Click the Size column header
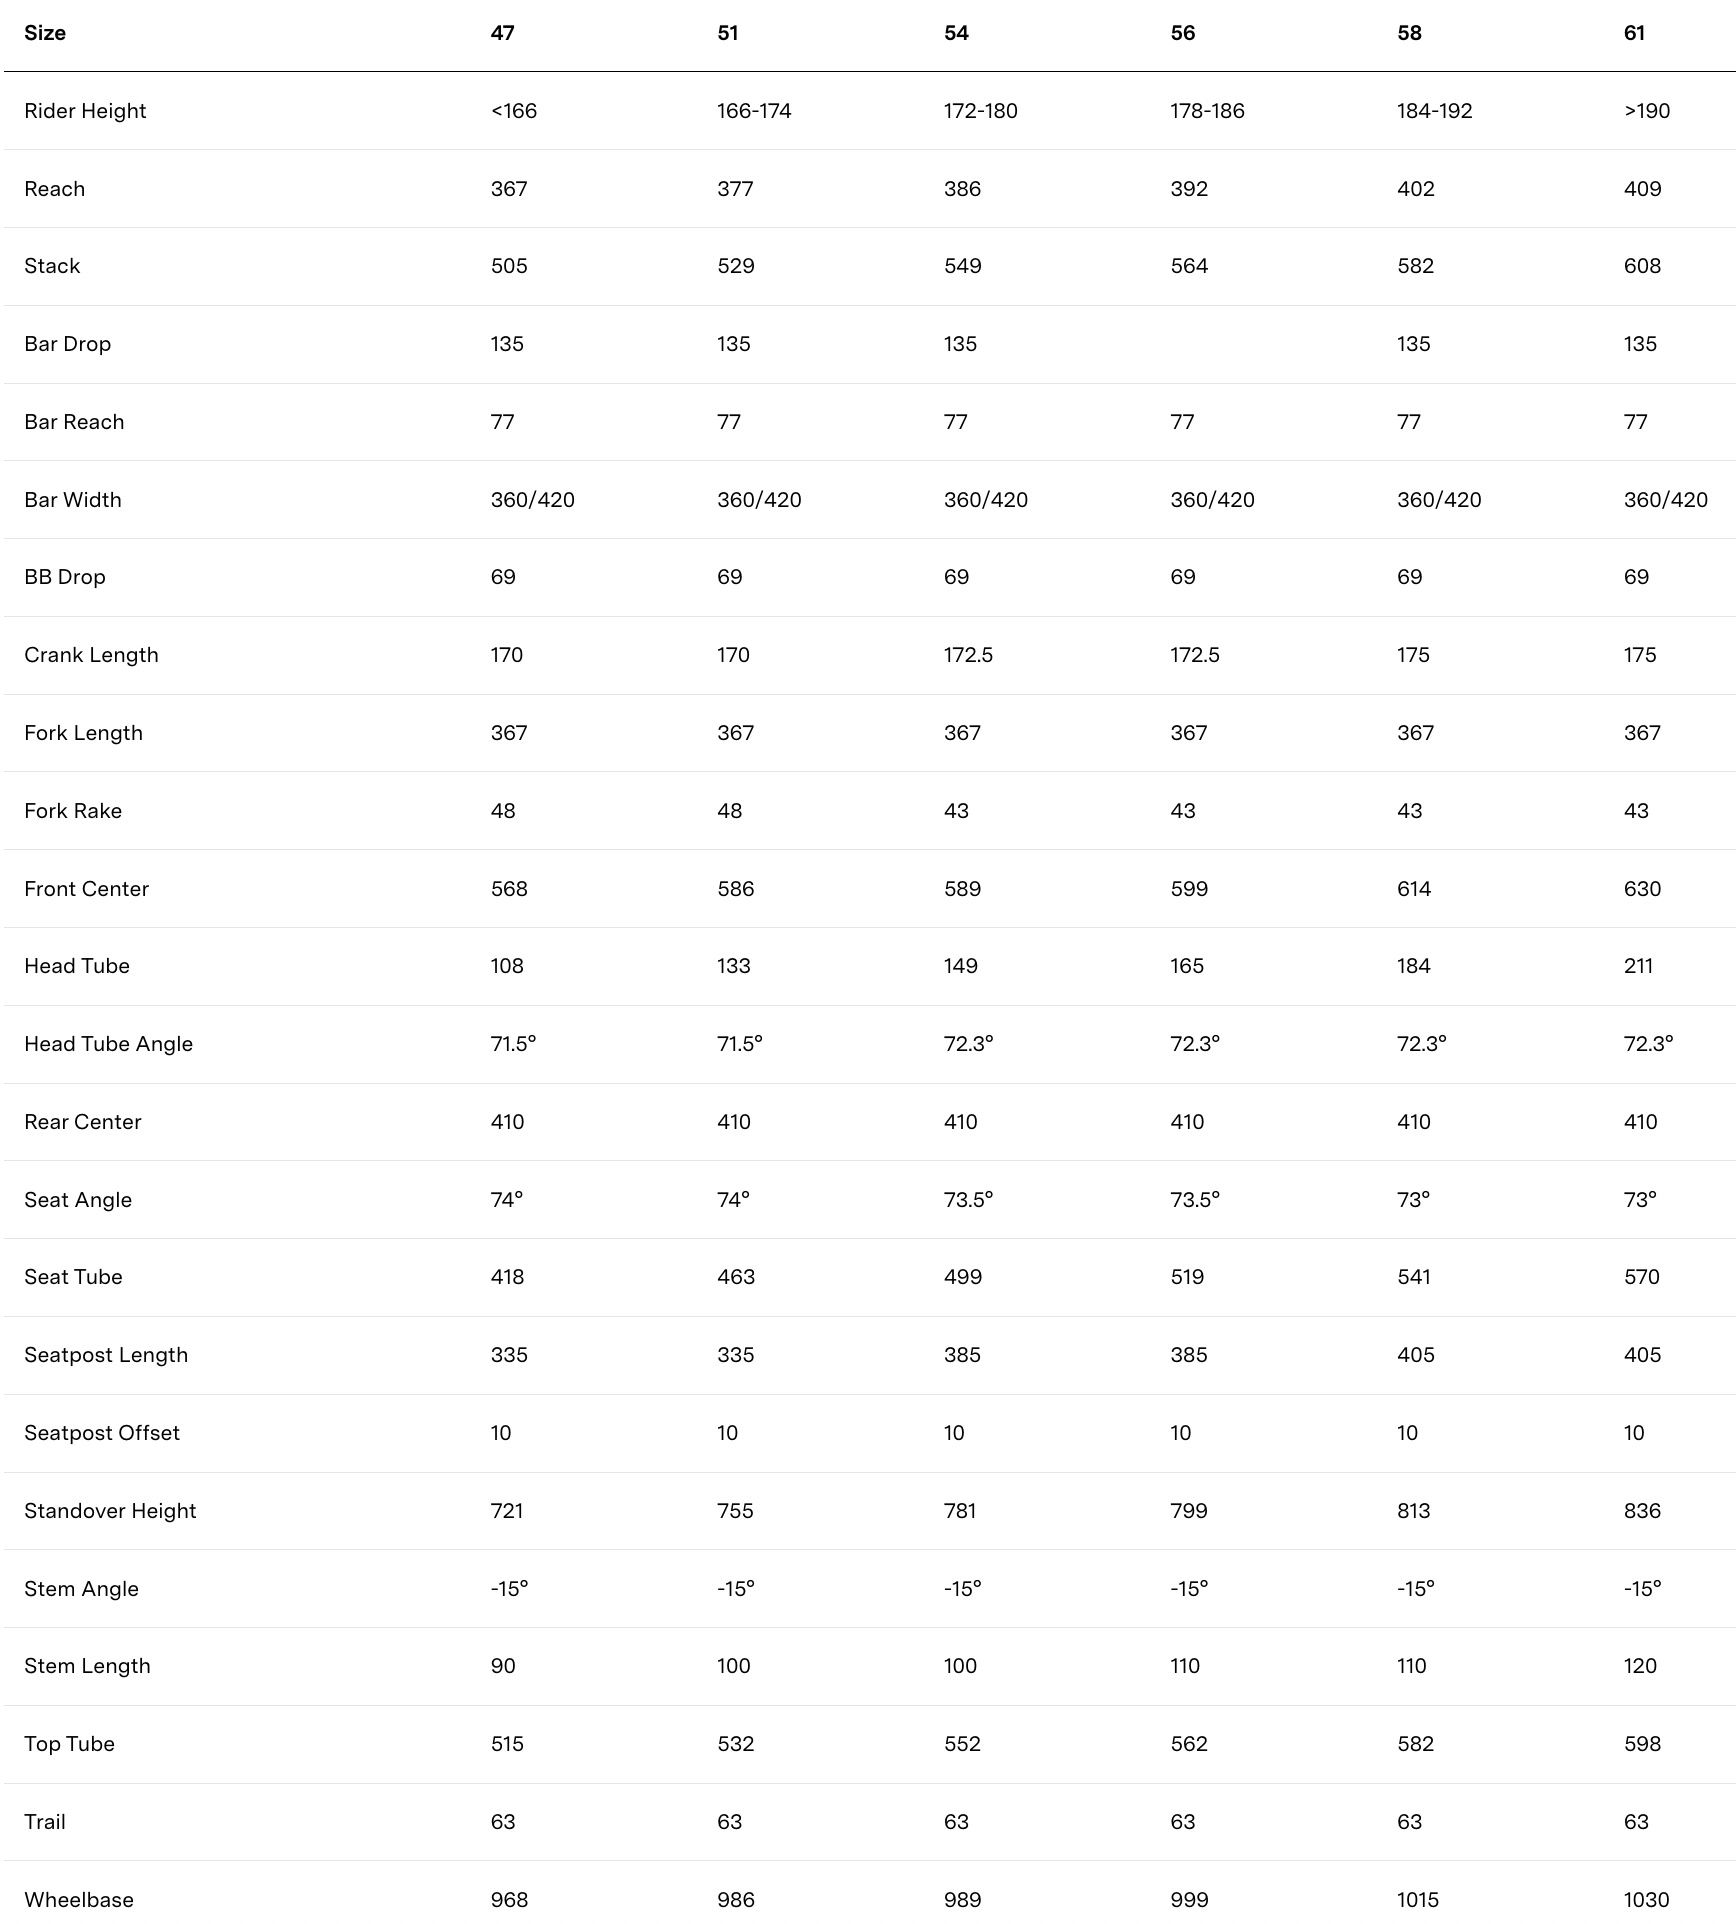 point(45,33)
